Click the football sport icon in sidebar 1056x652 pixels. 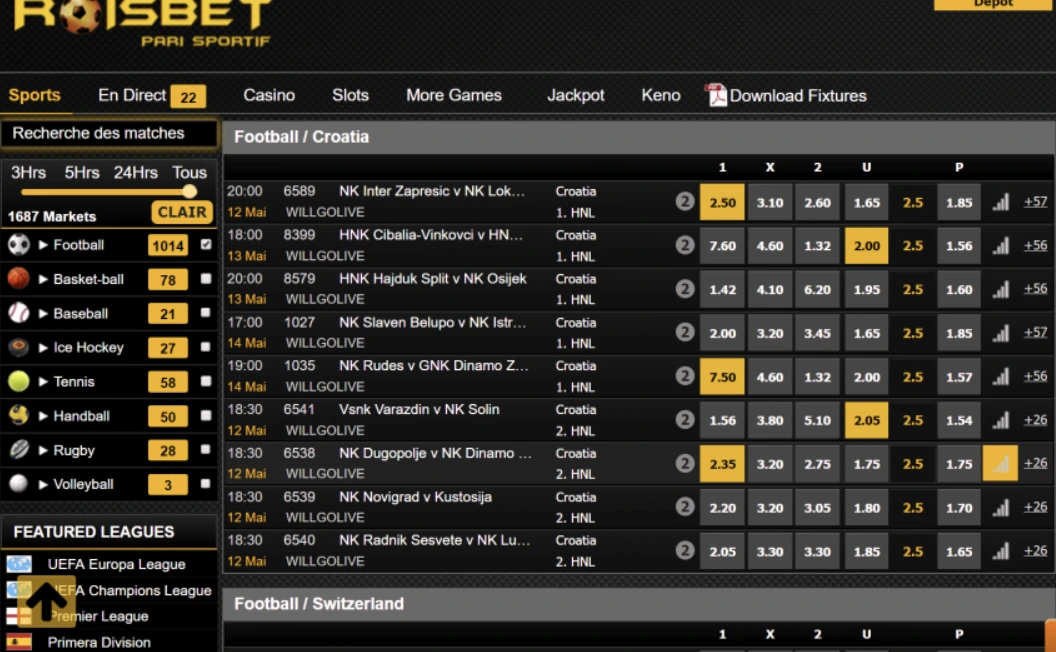tap(18, 245)
